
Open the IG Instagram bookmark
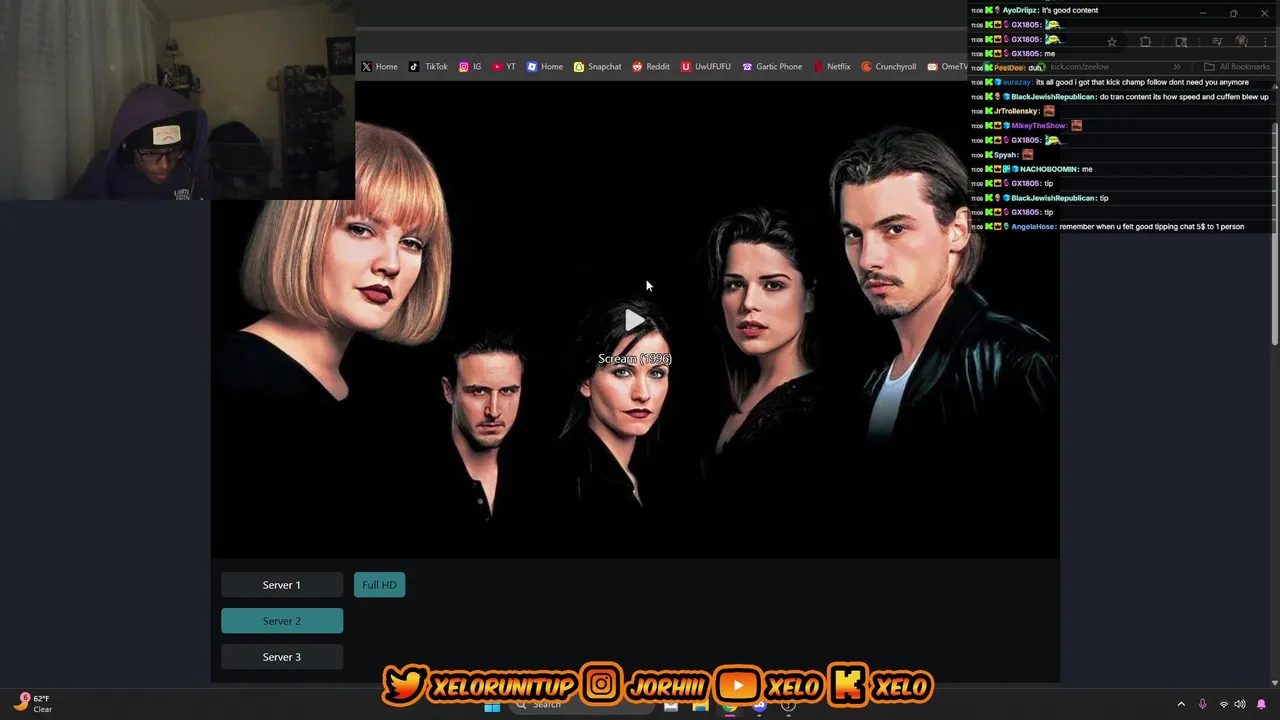click(x=470, y=67)
